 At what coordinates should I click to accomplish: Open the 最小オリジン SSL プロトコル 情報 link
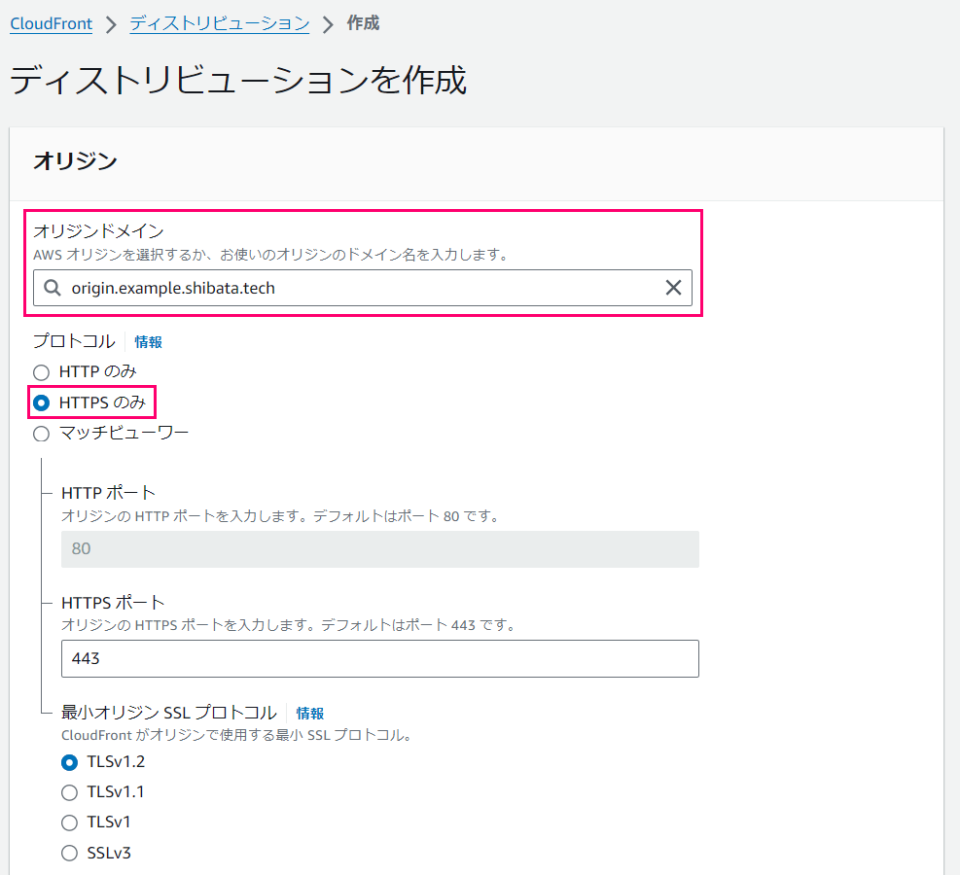[312, 712]
